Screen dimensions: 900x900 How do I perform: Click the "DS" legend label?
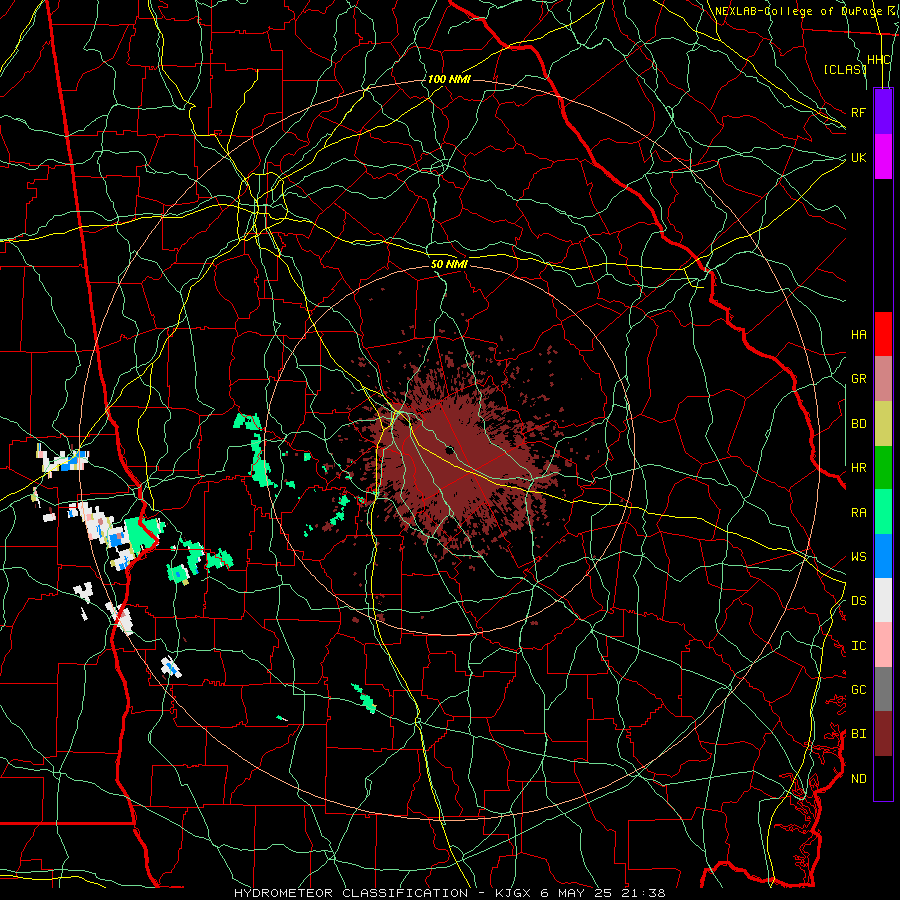click(858, 601)
